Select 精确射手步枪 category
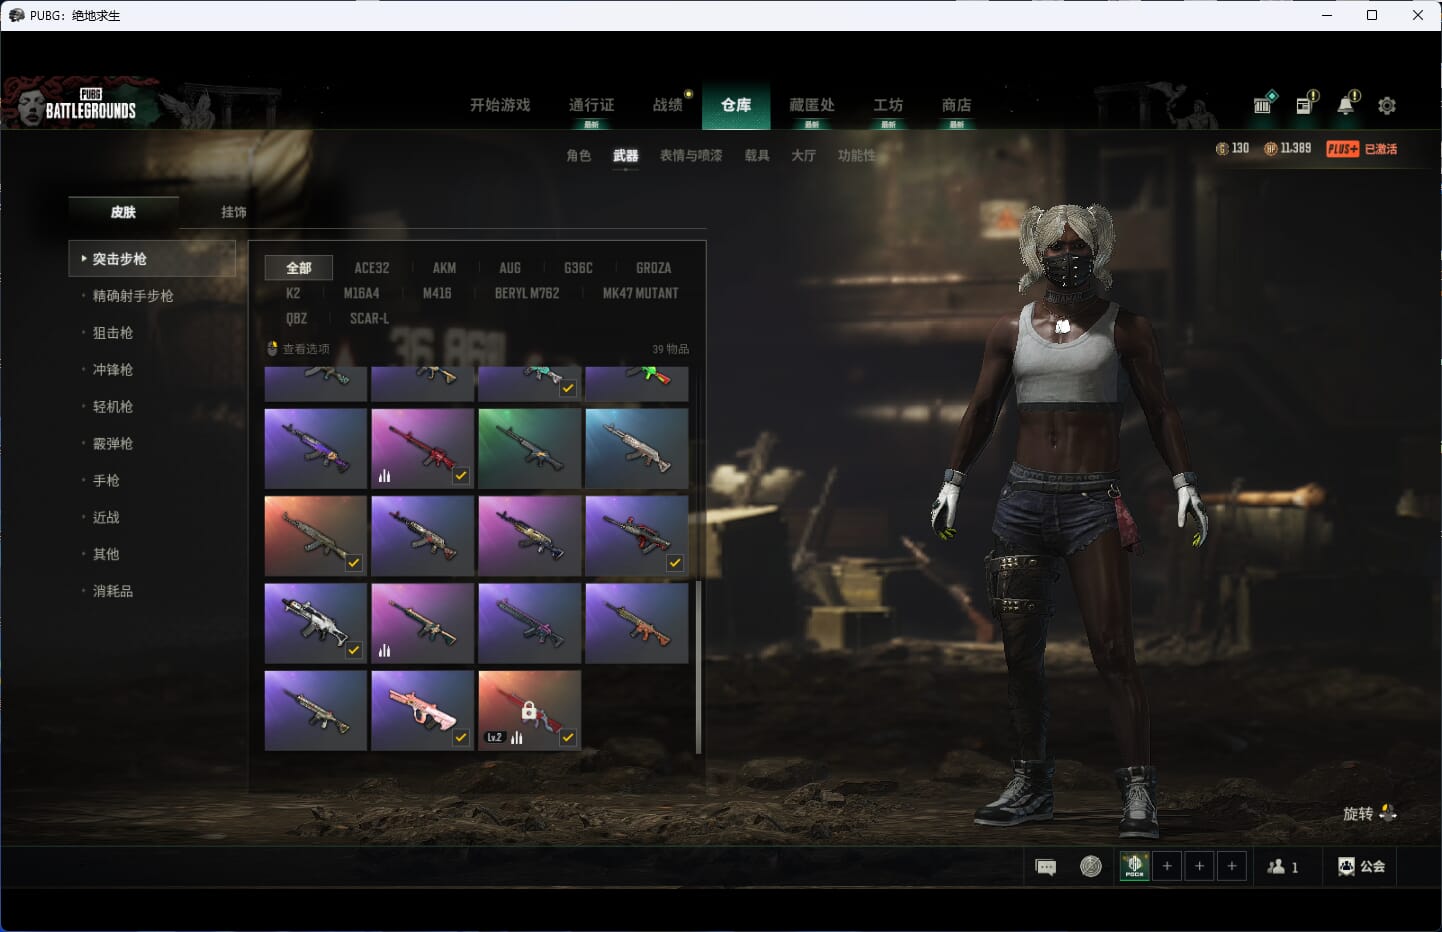This screenshot has height=932, width=1442. (x=133, y=296)
